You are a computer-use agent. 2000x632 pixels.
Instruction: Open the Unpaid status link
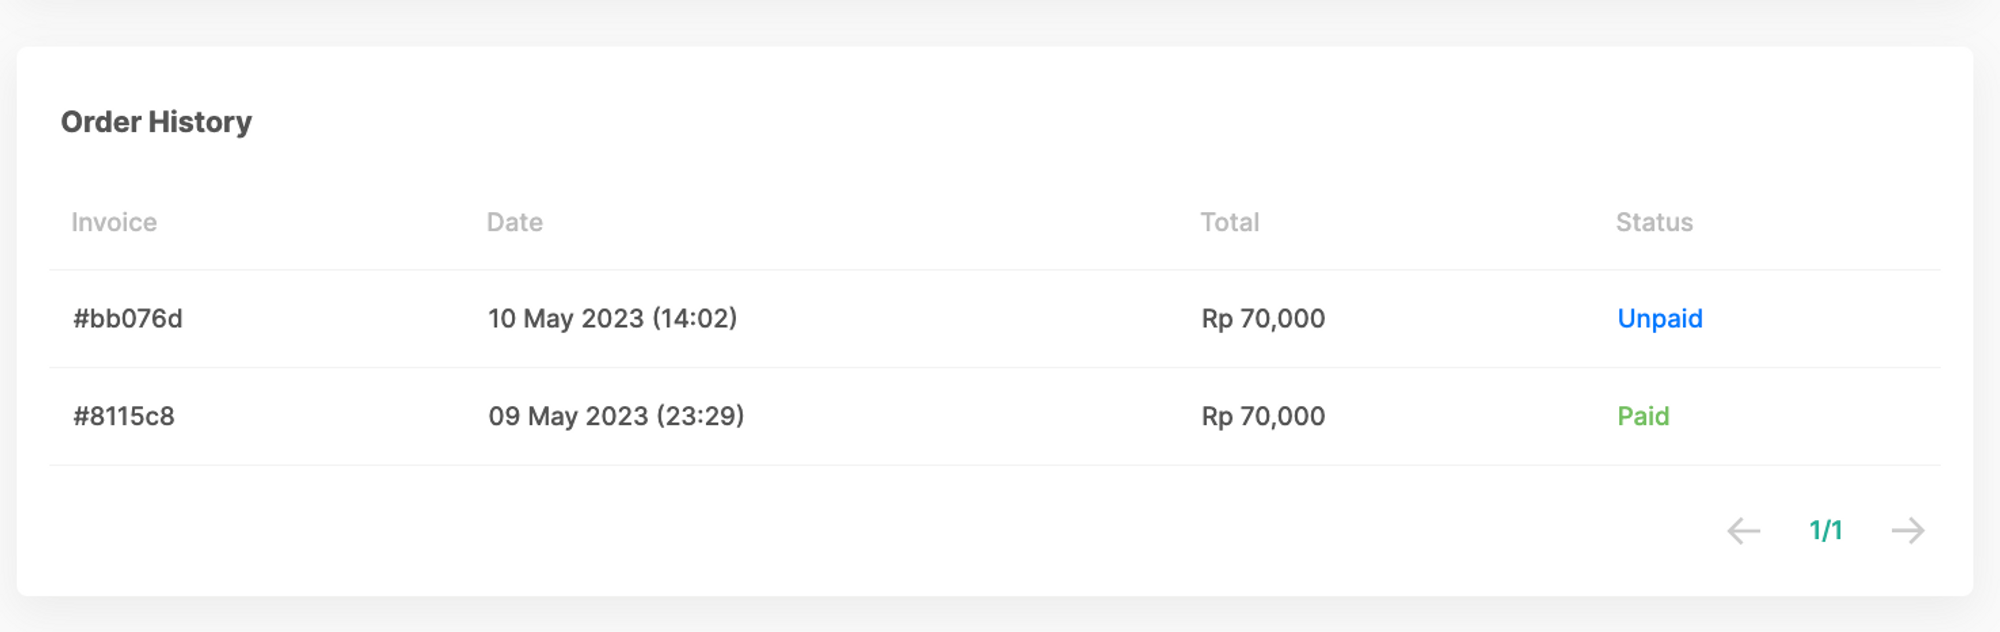point(1659,318)
